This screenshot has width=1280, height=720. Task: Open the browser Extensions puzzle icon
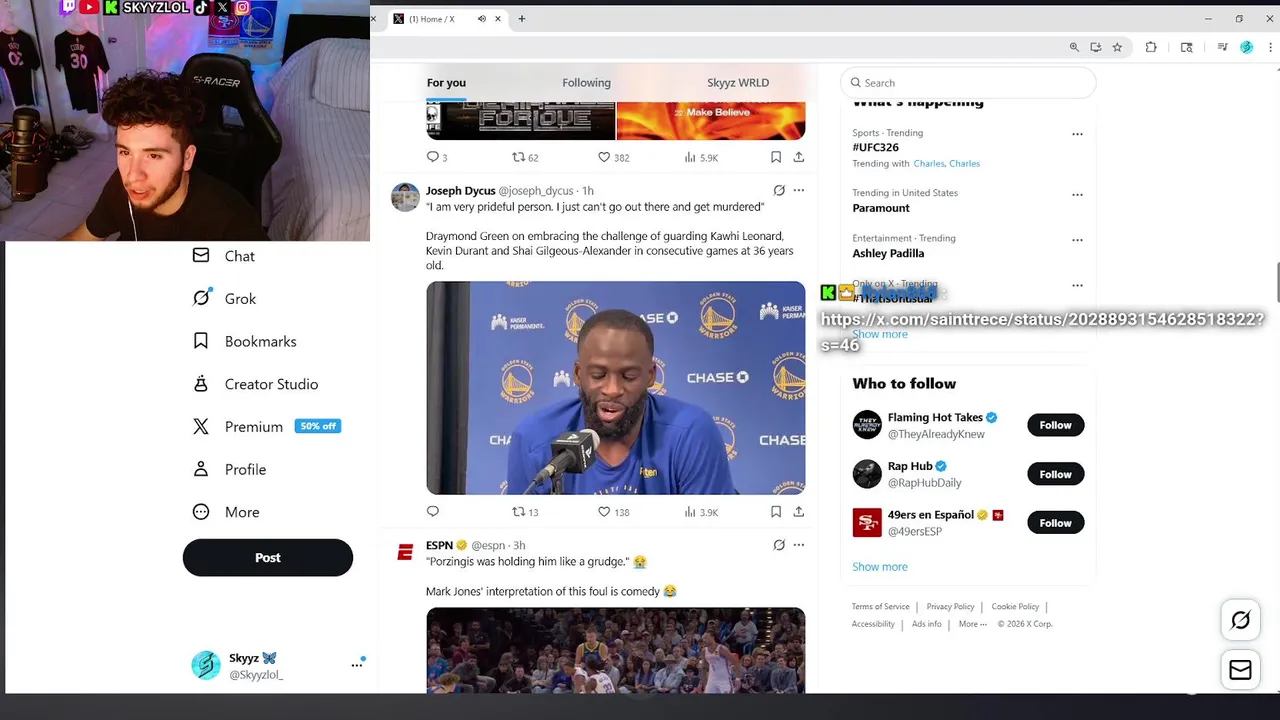(1151, 47)
